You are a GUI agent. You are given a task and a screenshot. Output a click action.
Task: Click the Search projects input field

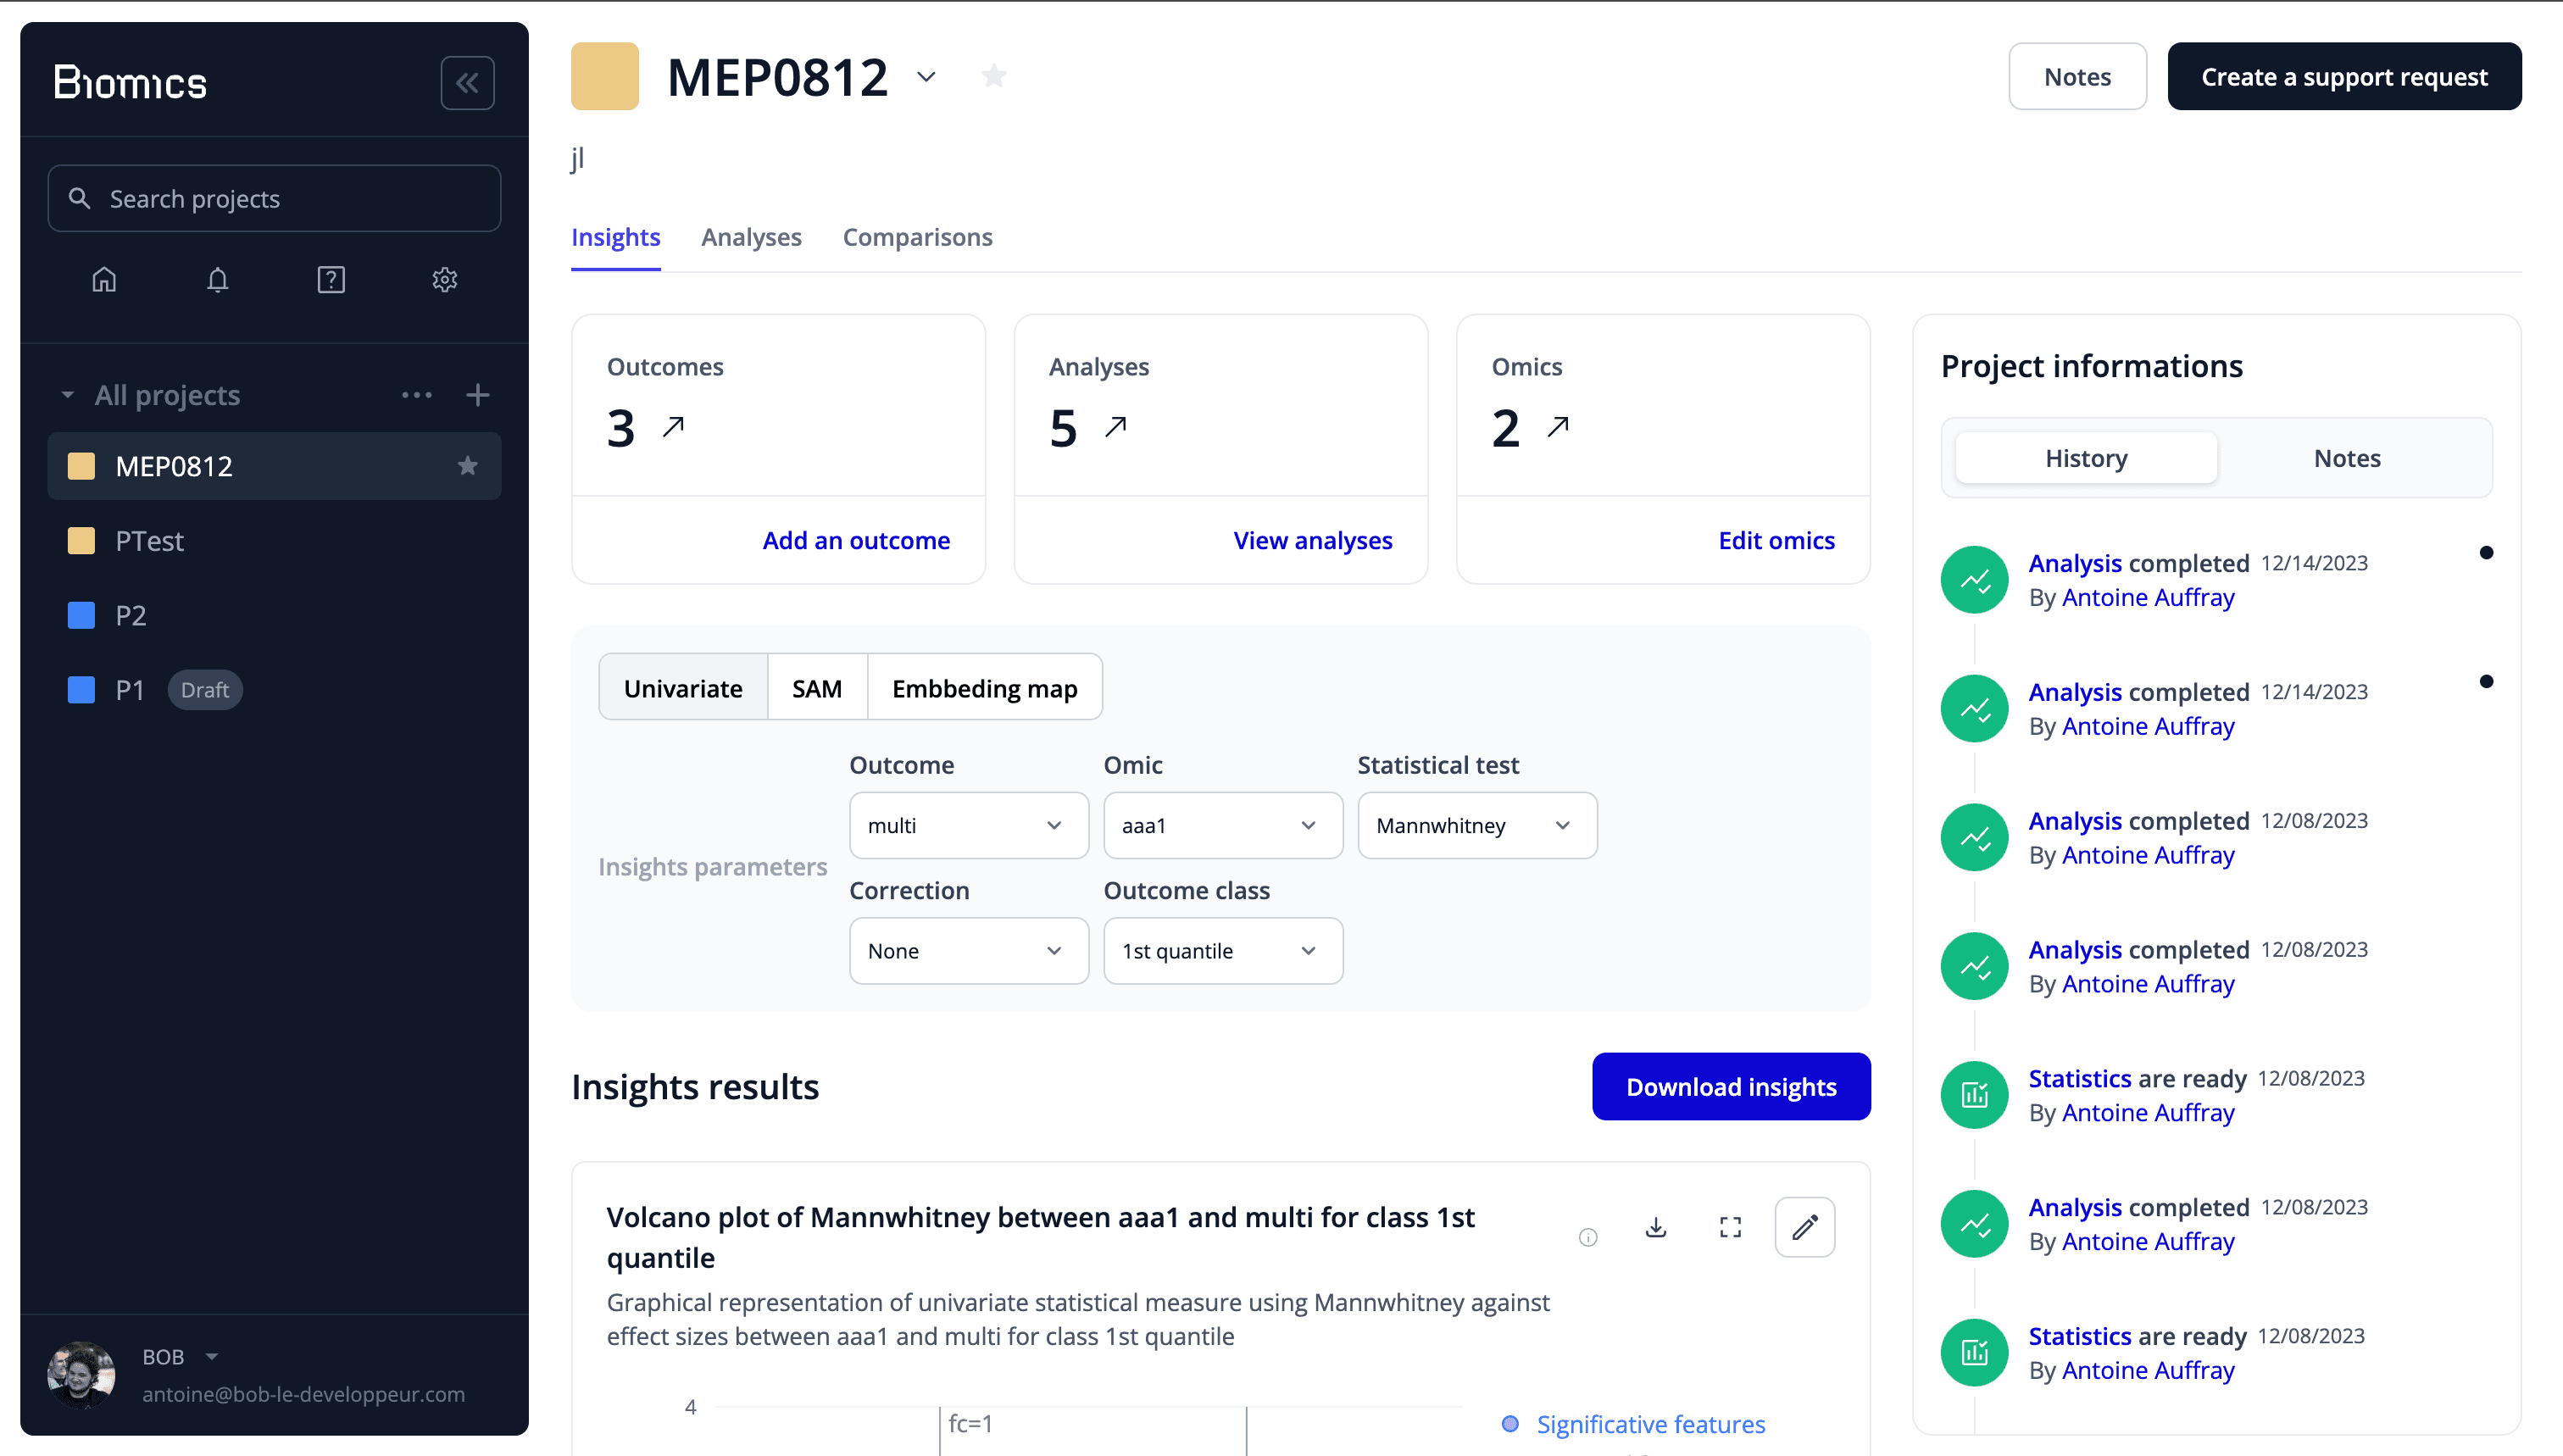click(274, 198)
